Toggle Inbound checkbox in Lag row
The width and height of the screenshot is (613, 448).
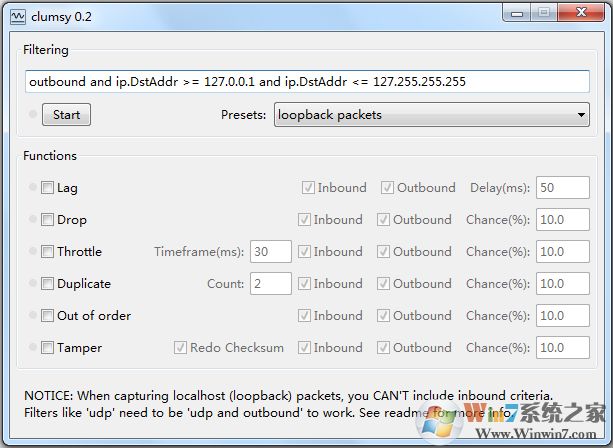(x=308, y=188)
